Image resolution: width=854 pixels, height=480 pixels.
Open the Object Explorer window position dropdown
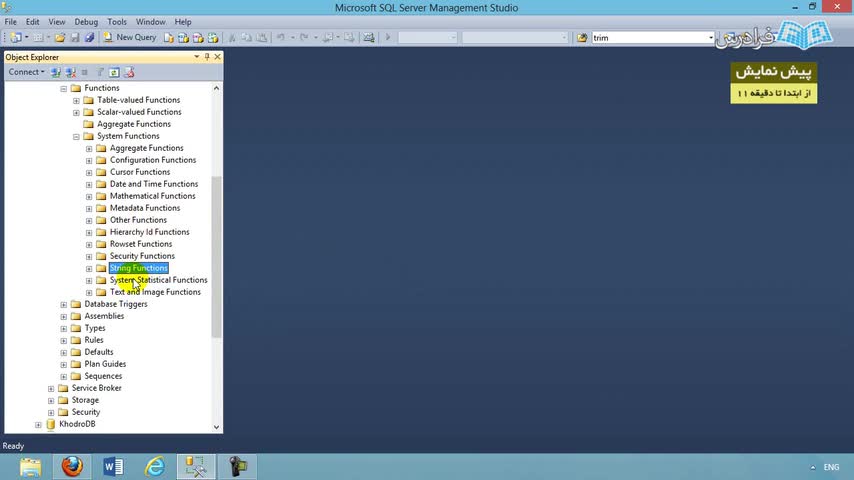click(x=197, y=57)
